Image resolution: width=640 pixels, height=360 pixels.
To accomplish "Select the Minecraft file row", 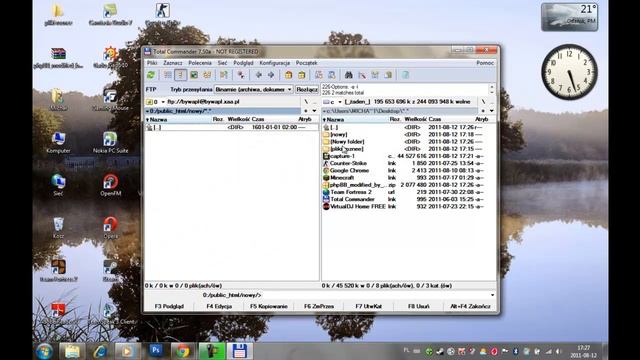I will coord(409,178).
